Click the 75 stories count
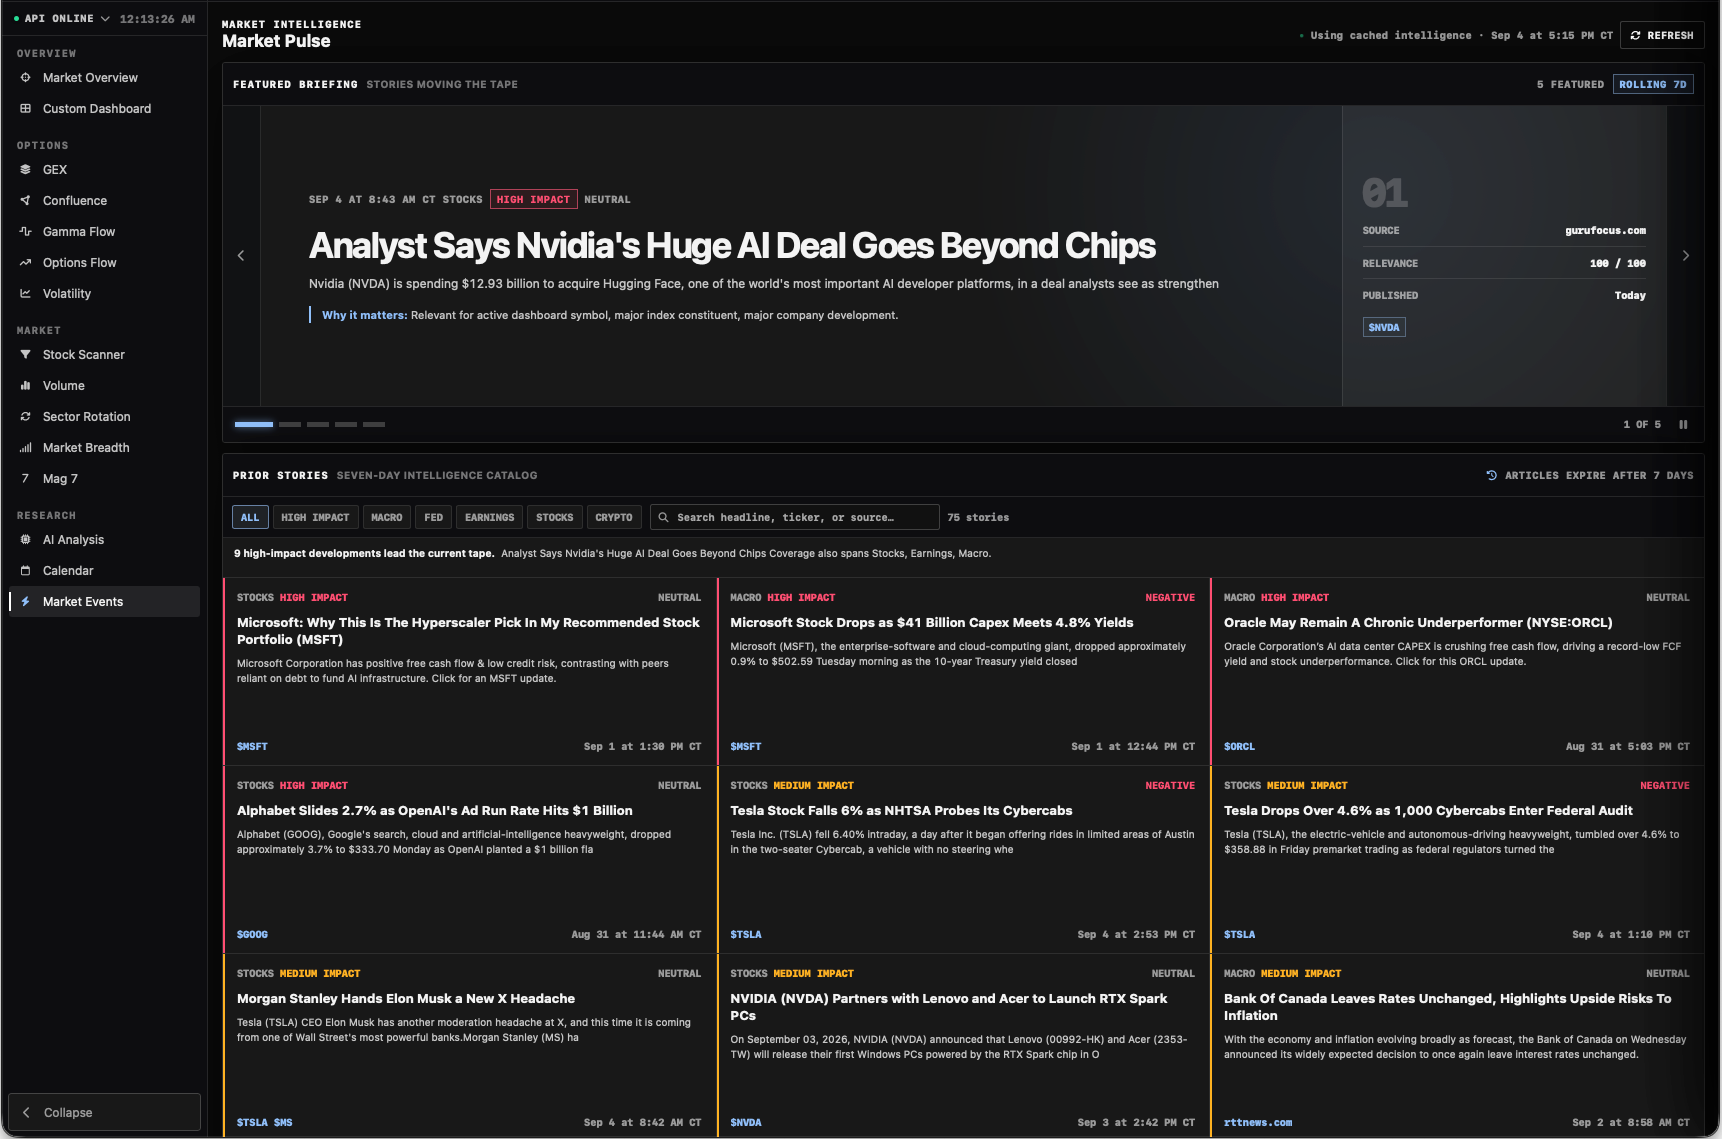The width and height of the screenshot is (1722, 1139). point(978,518)
